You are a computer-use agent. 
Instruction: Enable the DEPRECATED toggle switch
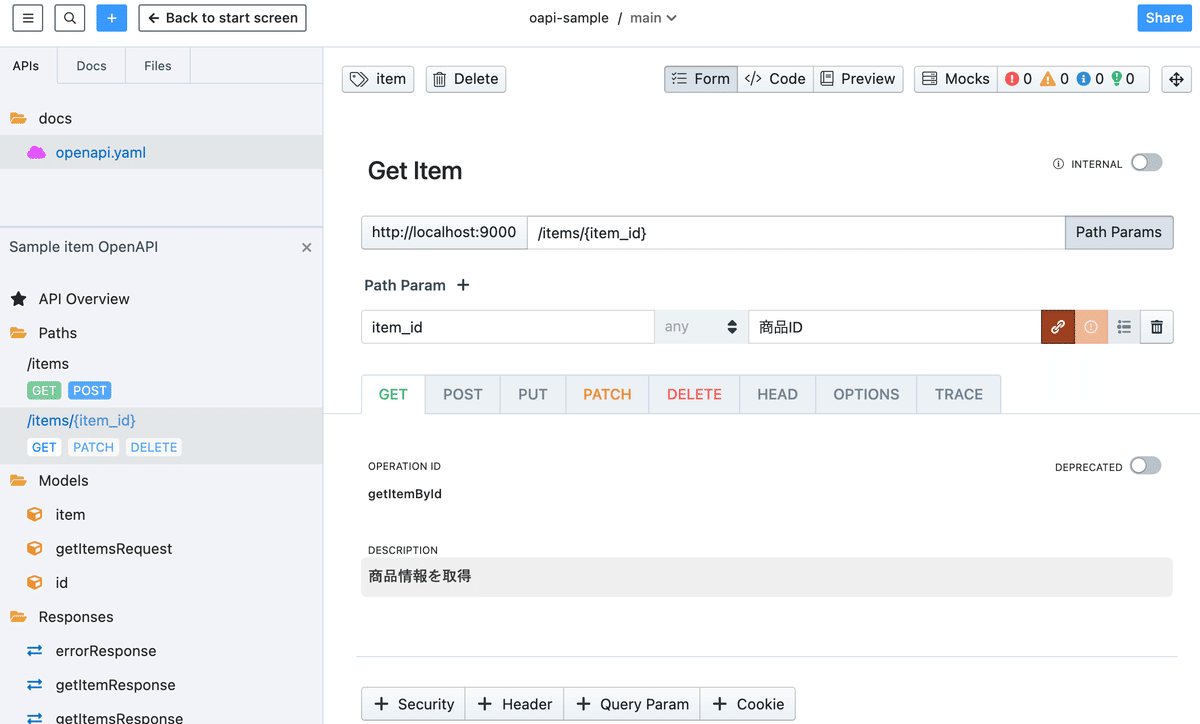click(x=1145, y=466)
